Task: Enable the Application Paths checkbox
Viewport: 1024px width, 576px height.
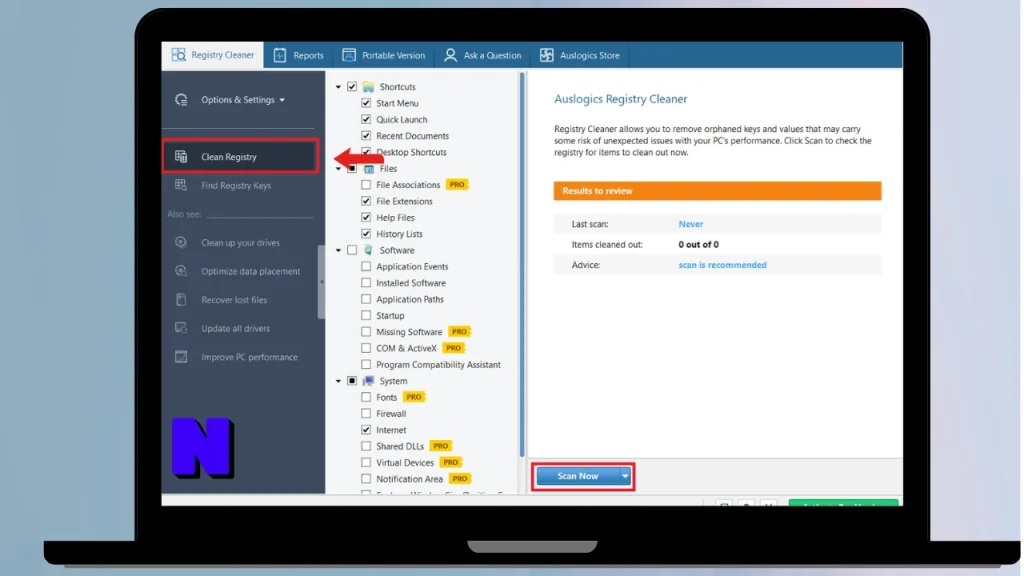Action: [x=366, y=299]
